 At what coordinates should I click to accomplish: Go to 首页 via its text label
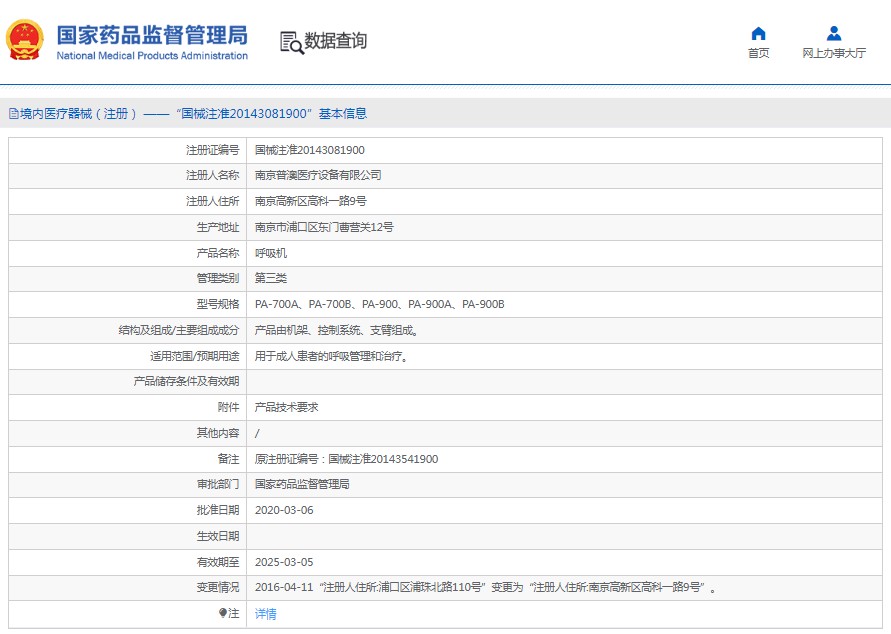click(x=758, y=54)
